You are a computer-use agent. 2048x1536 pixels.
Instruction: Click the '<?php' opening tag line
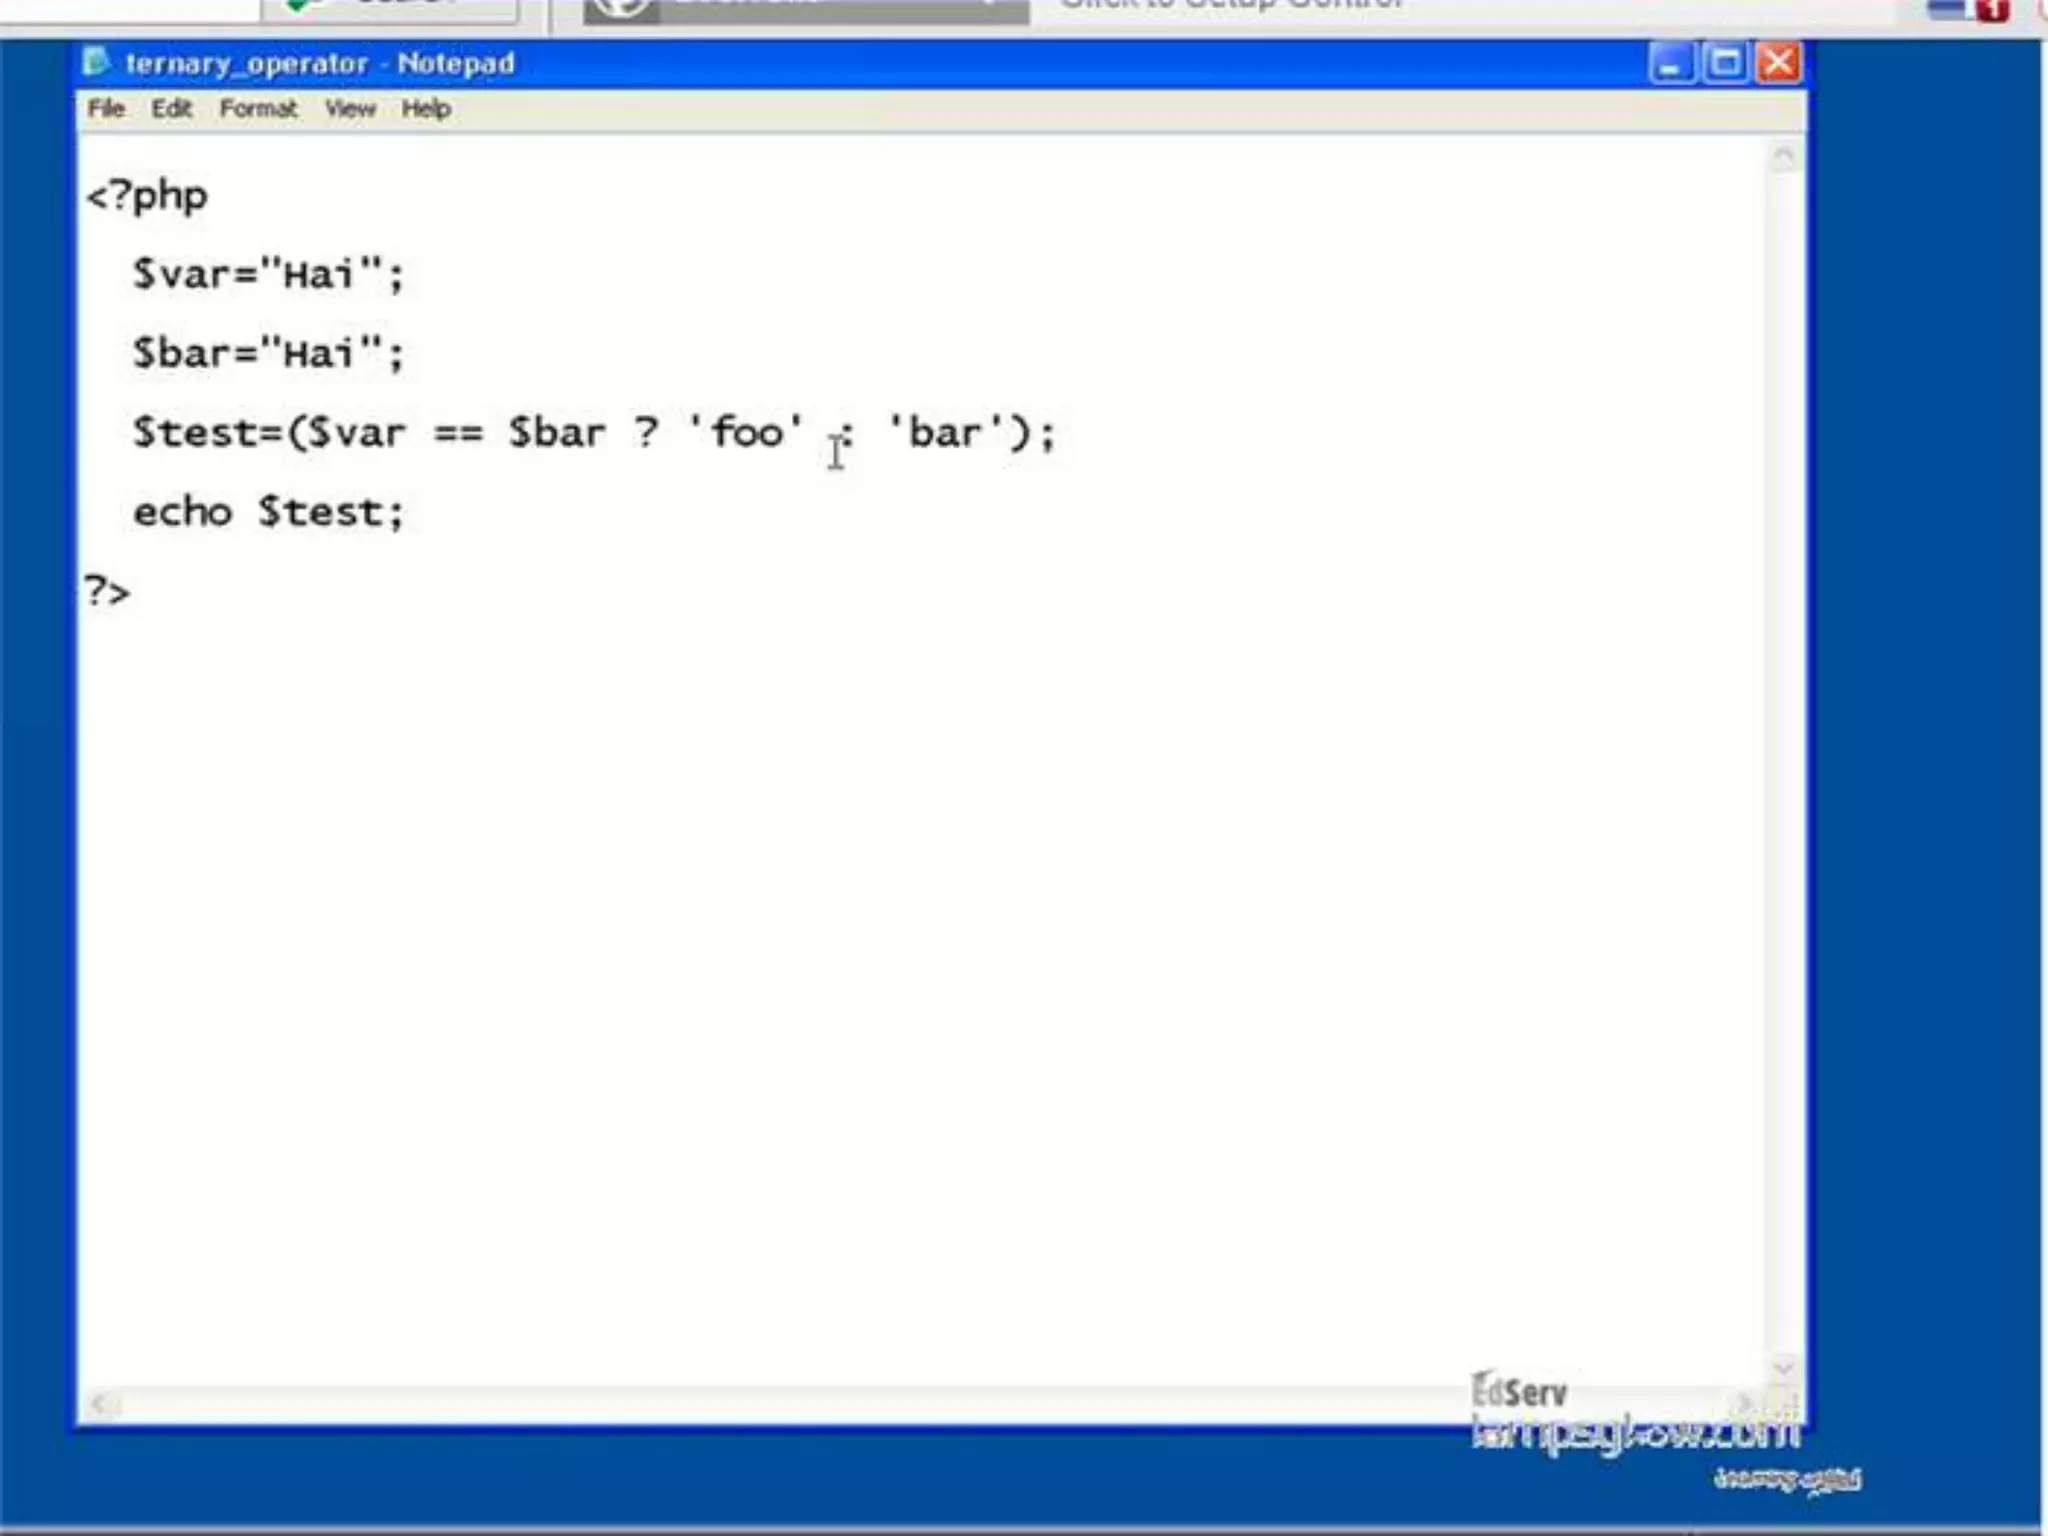[147, 196]
